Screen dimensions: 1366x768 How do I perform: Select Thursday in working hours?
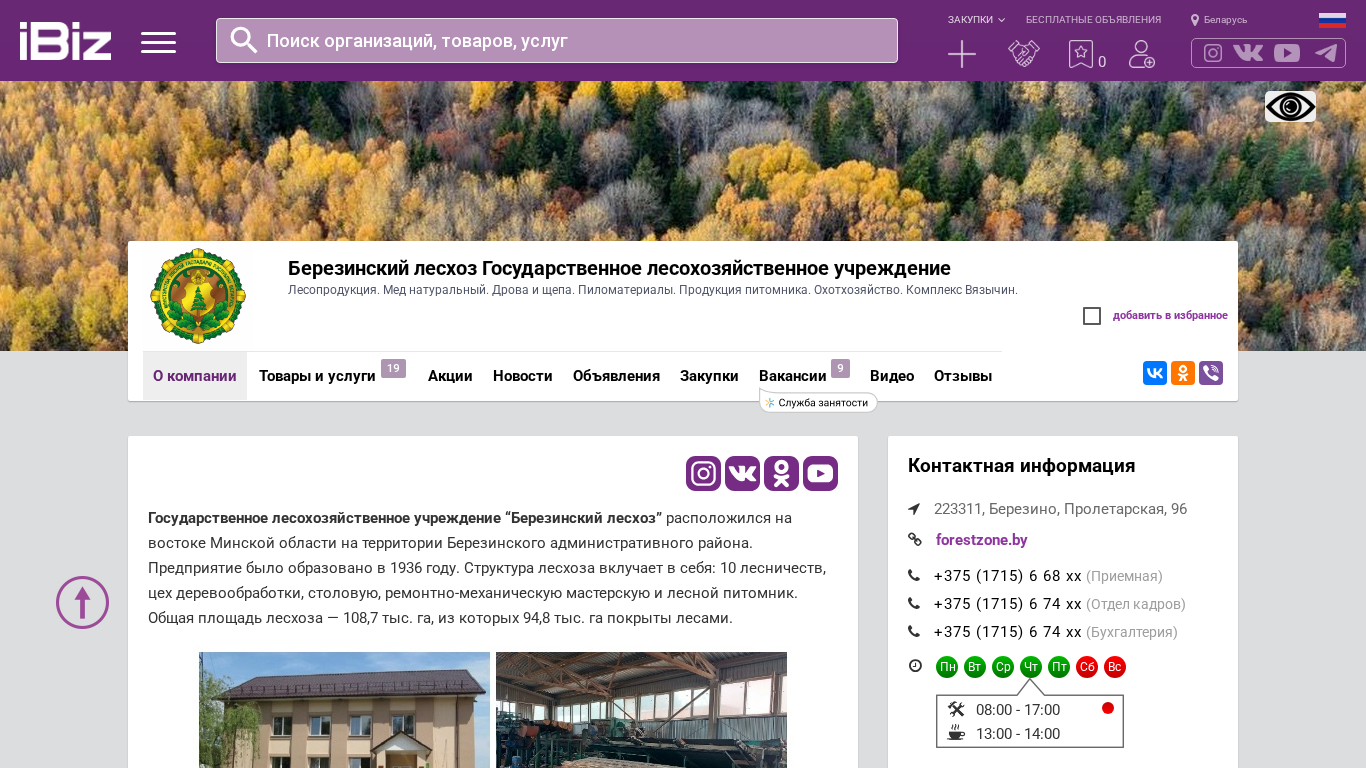tap(1031, 667)
